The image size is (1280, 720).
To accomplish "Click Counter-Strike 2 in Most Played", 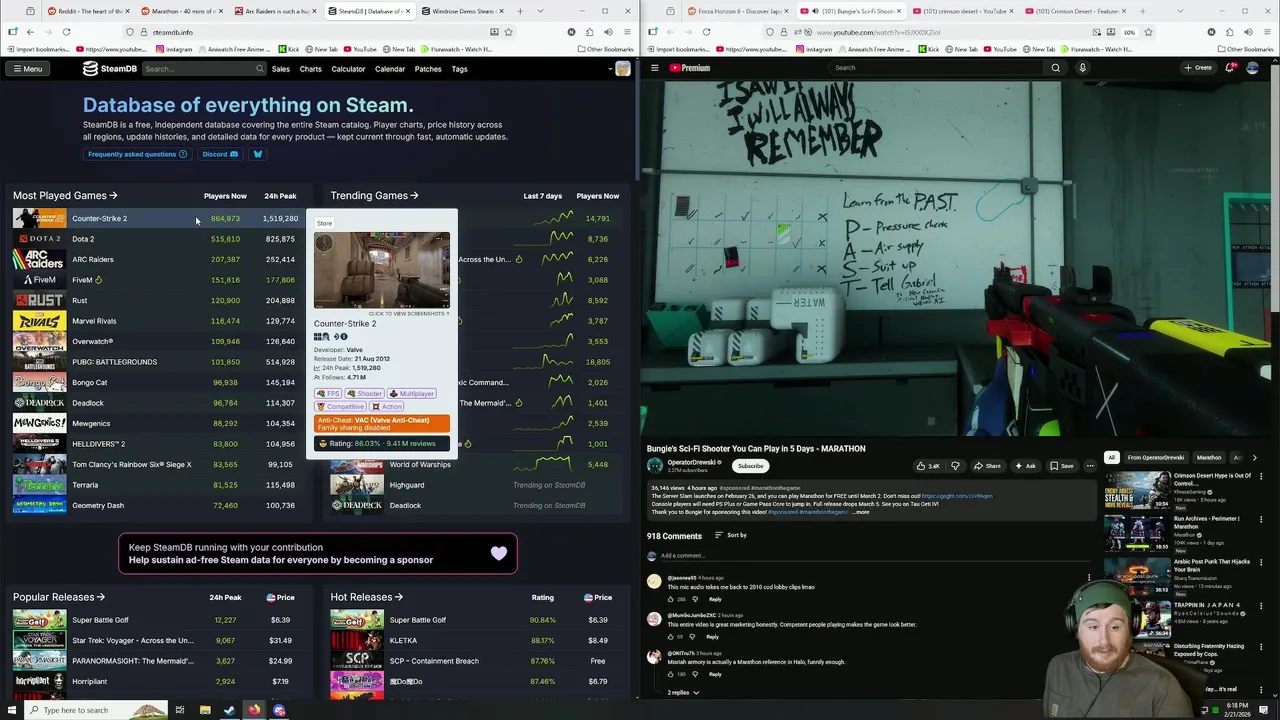I will (99, 218).
